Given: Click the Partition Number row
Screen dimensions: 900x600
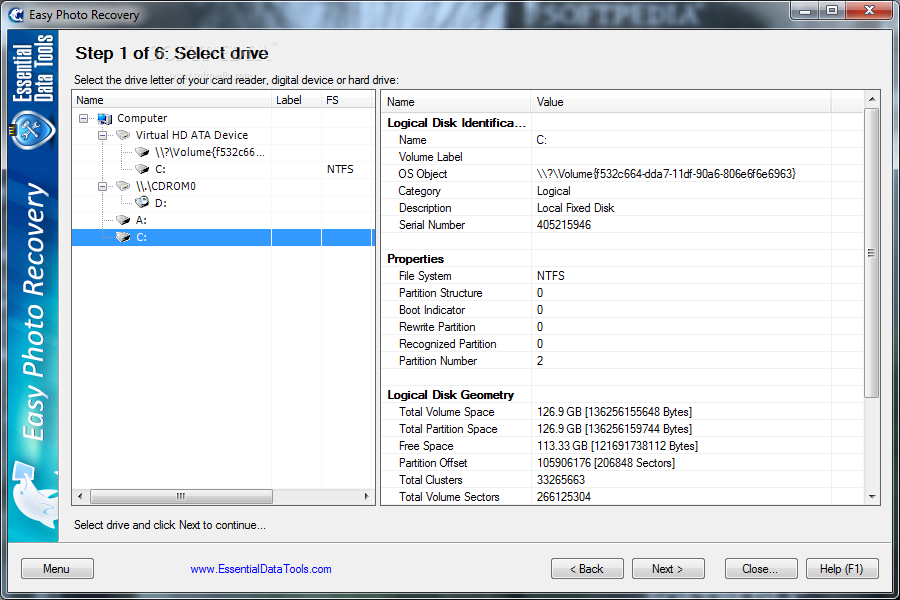Looking at the screenshot, I should tap(622, 361).
